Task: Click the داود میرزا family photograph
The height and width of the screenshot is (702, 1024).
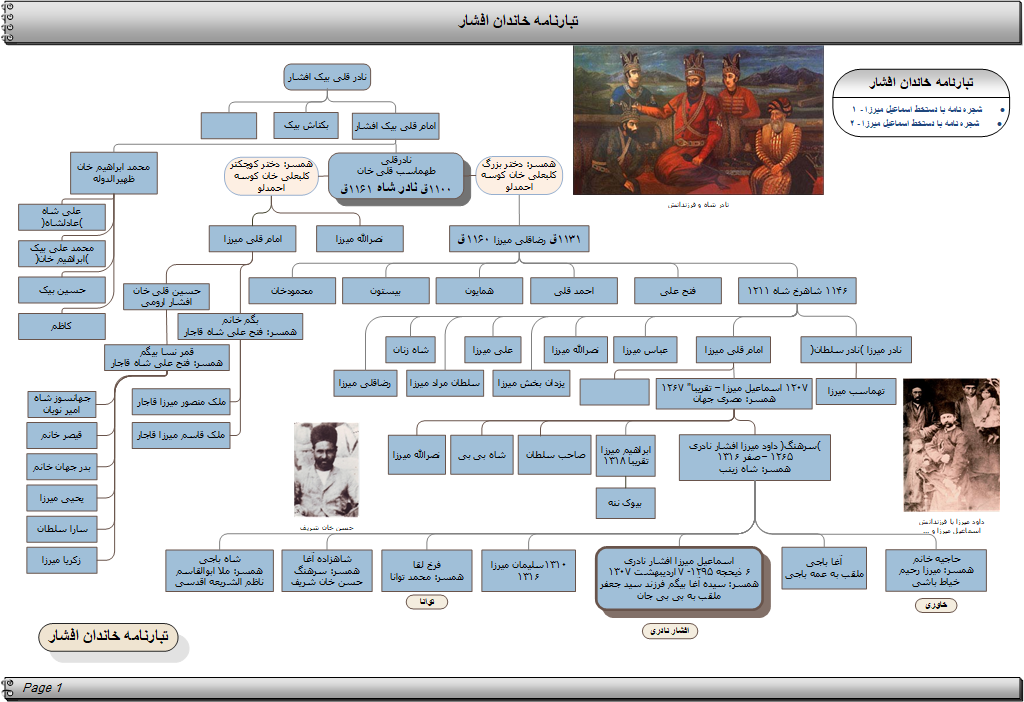Action: [x=951, y=445]
